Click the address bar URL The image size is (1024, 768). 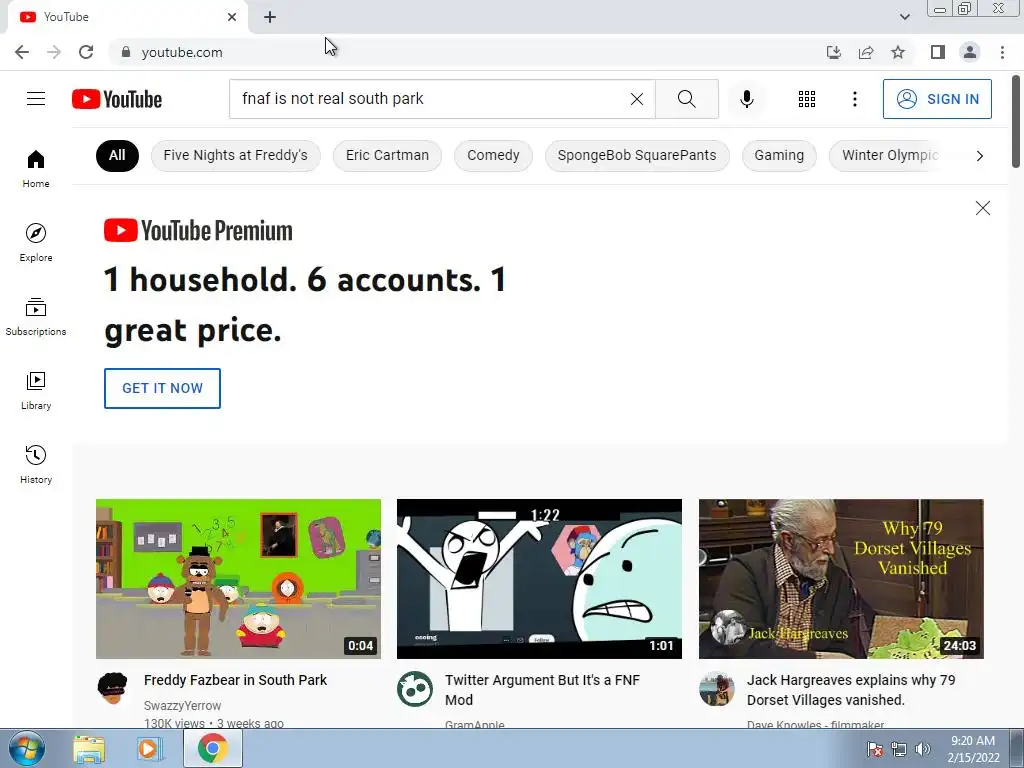tap(182, 52)
